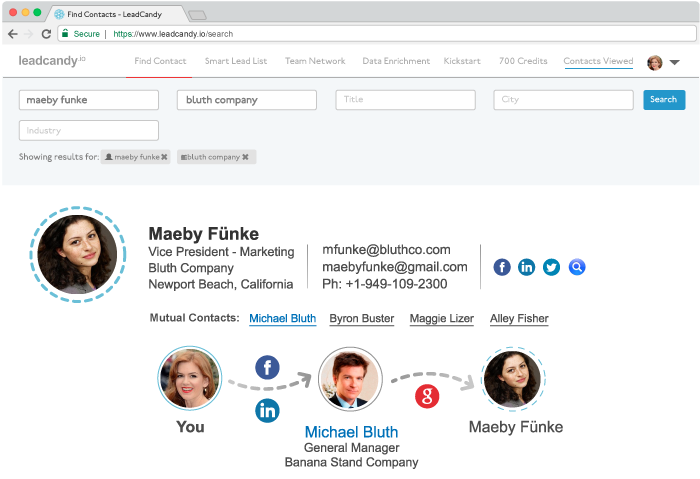700x479 pixels.
Task: Click the email maebyfunke@gmail.com
Action: (x=395, y=267)
